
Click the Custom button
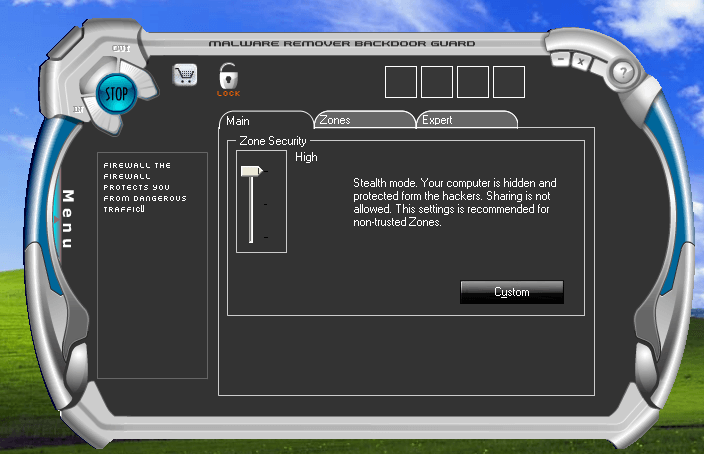tap(512, 292)
